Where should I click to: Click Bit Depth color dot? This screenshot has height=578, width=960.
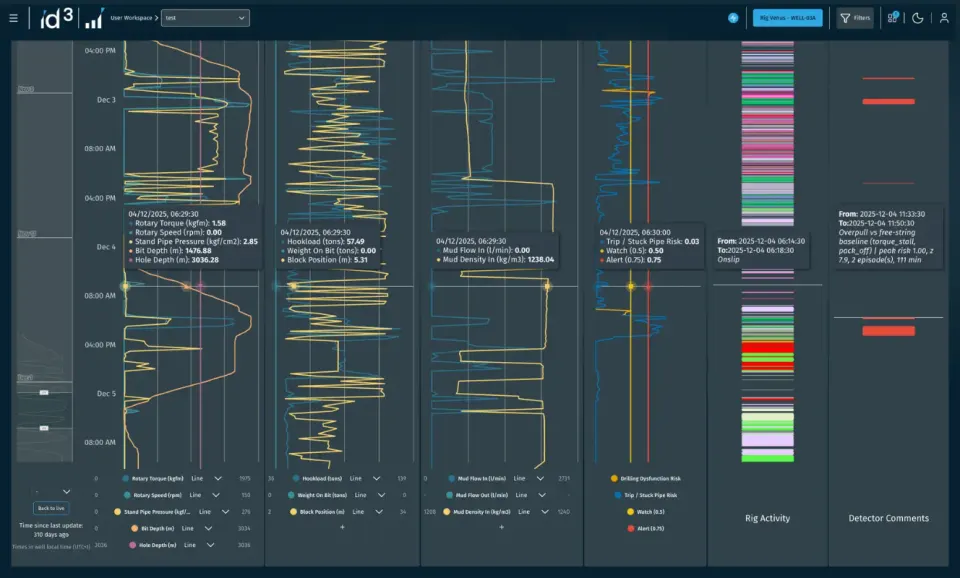tap(135, 528)
